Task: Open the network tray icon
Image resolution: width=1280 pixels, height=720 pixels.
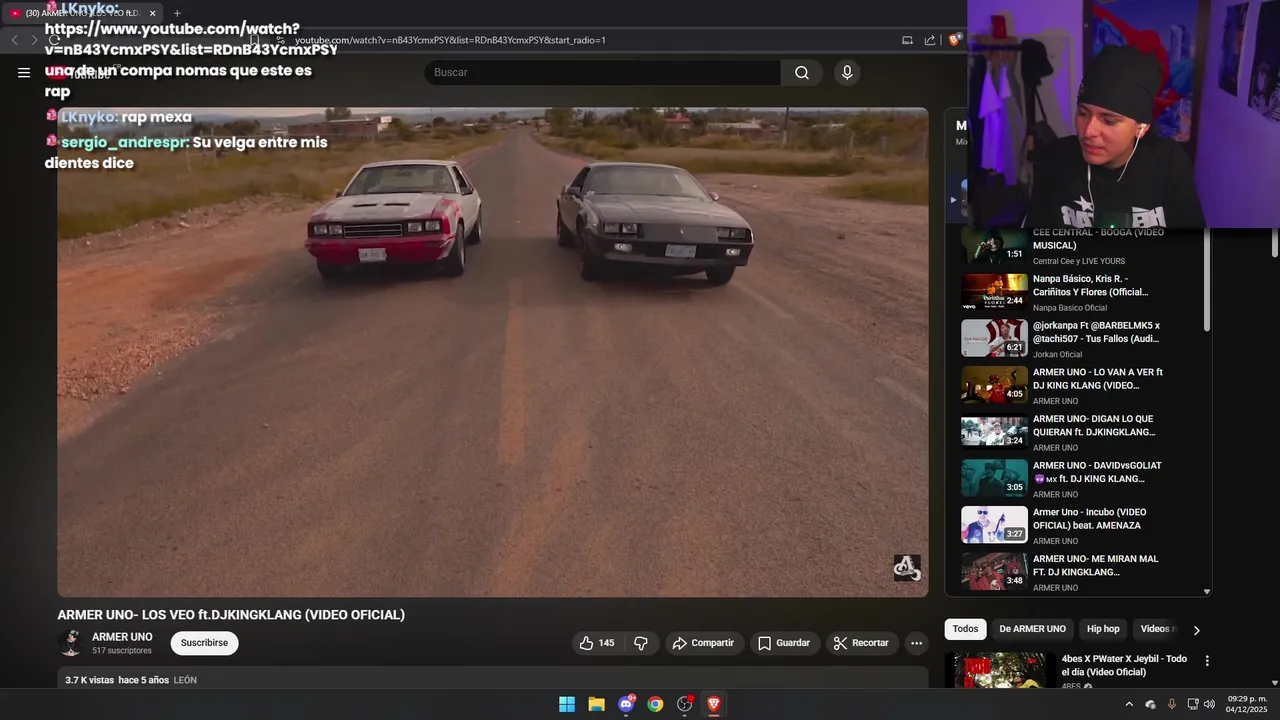Action: pyautogui.click(x=1193, y=704)
